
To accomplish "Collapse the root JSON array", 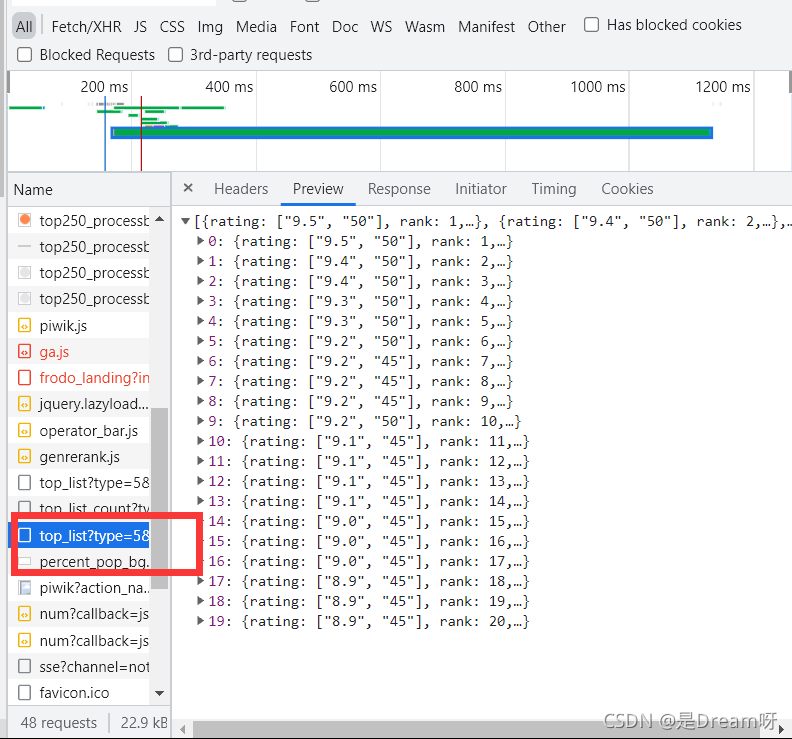I will click(185, 221).
